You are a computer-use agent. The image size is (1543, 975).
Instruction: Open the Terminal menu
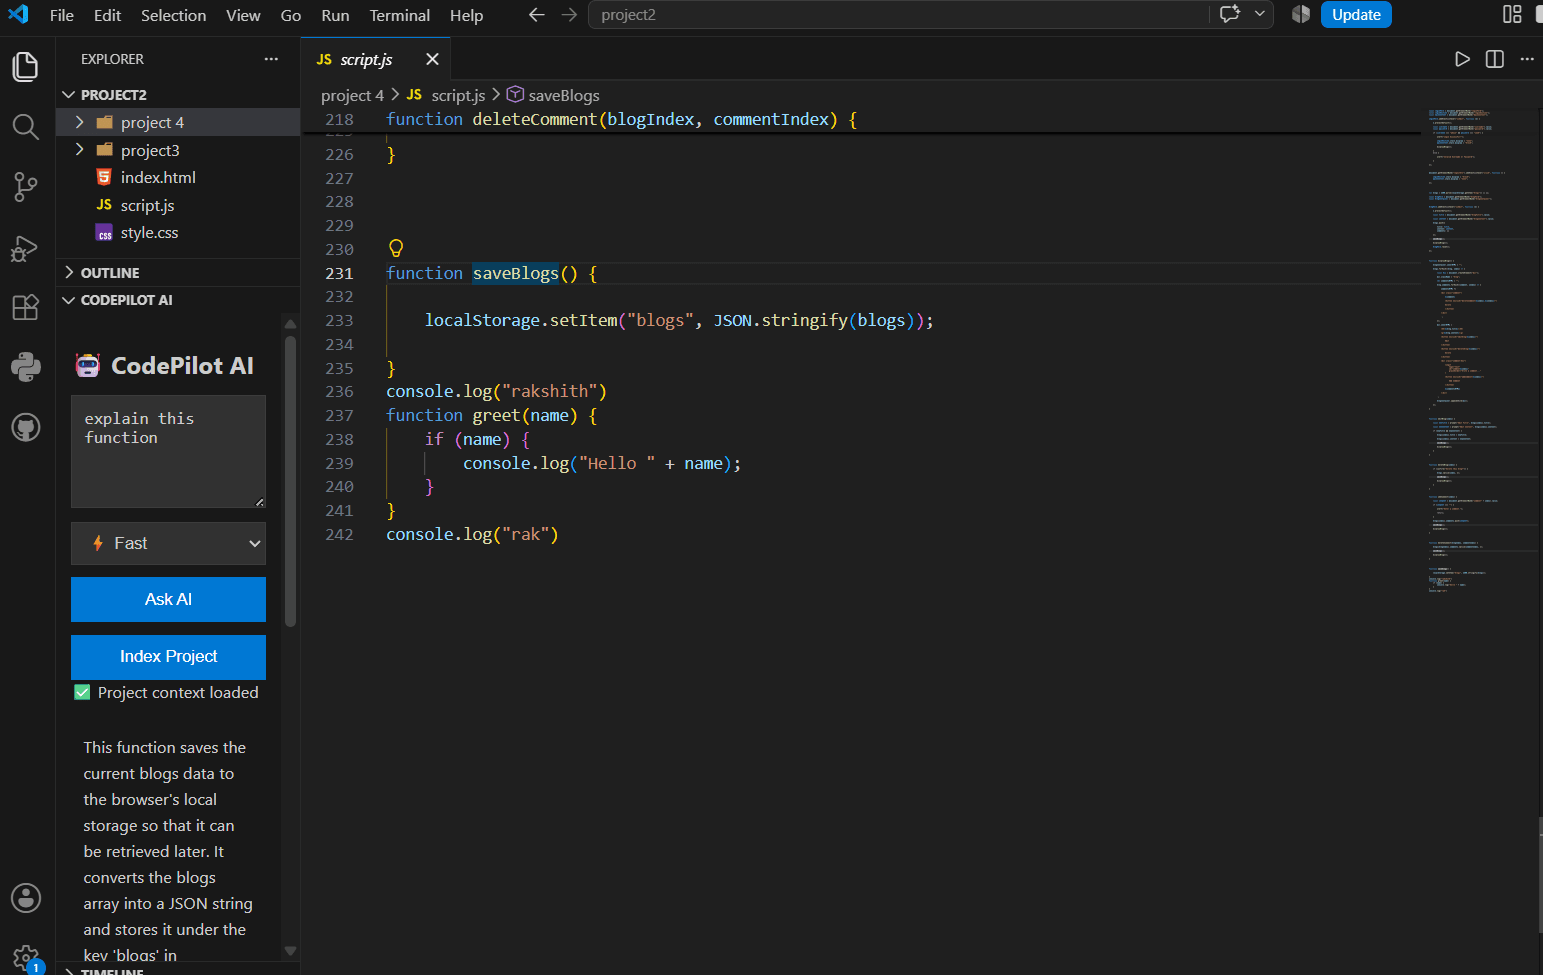click(399, 15)
